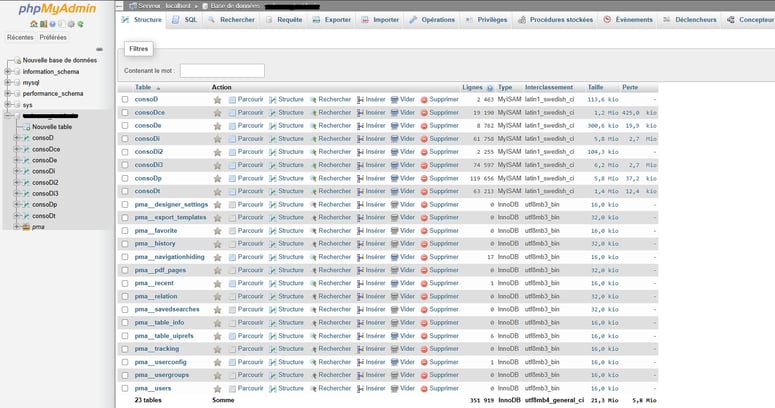
Task: Click Vider icon for pma__recent row
Action: (x=394, y=283)
